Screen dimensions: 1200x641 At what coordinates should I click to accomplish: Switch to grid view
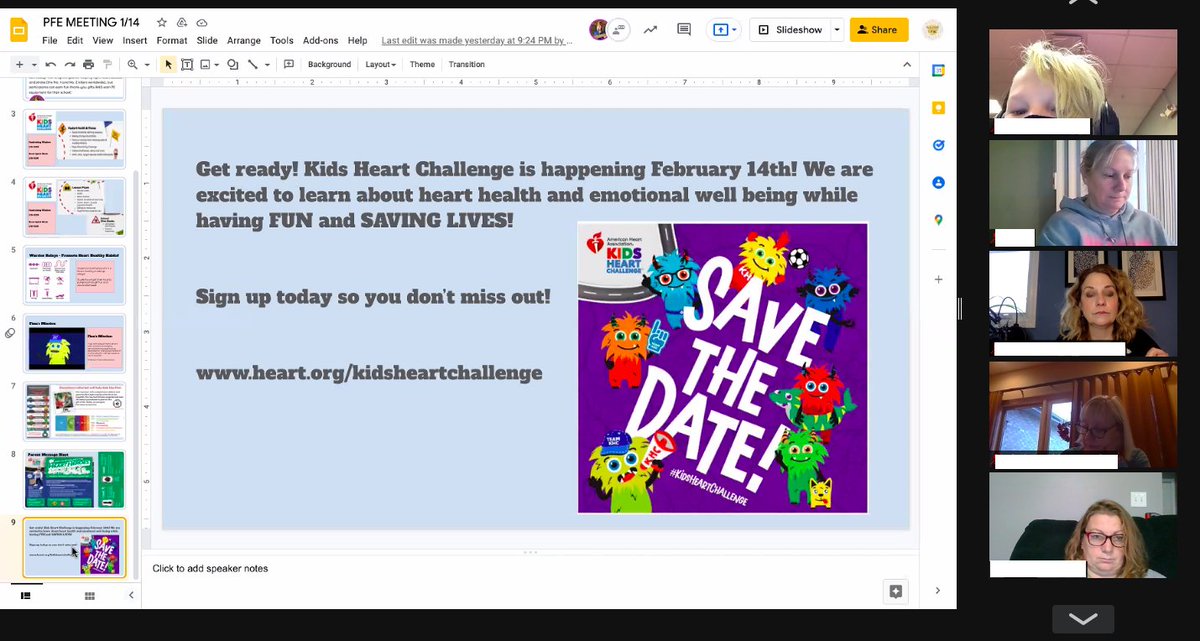[x=89, y=596]
